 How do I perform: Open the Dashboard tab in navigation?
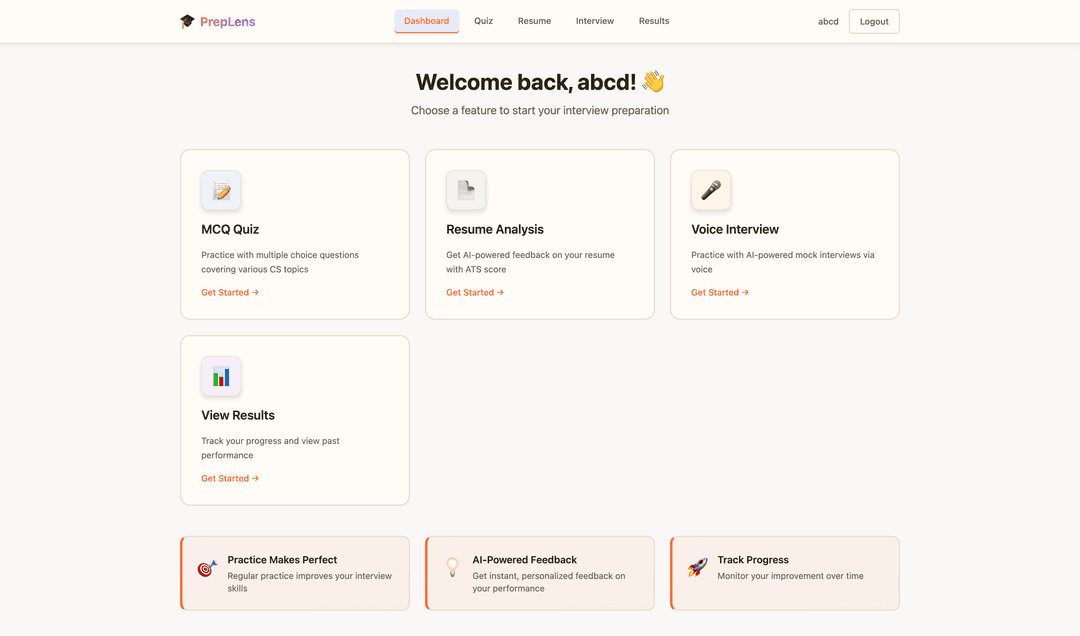pyautogui.click(x=427, y=21)
